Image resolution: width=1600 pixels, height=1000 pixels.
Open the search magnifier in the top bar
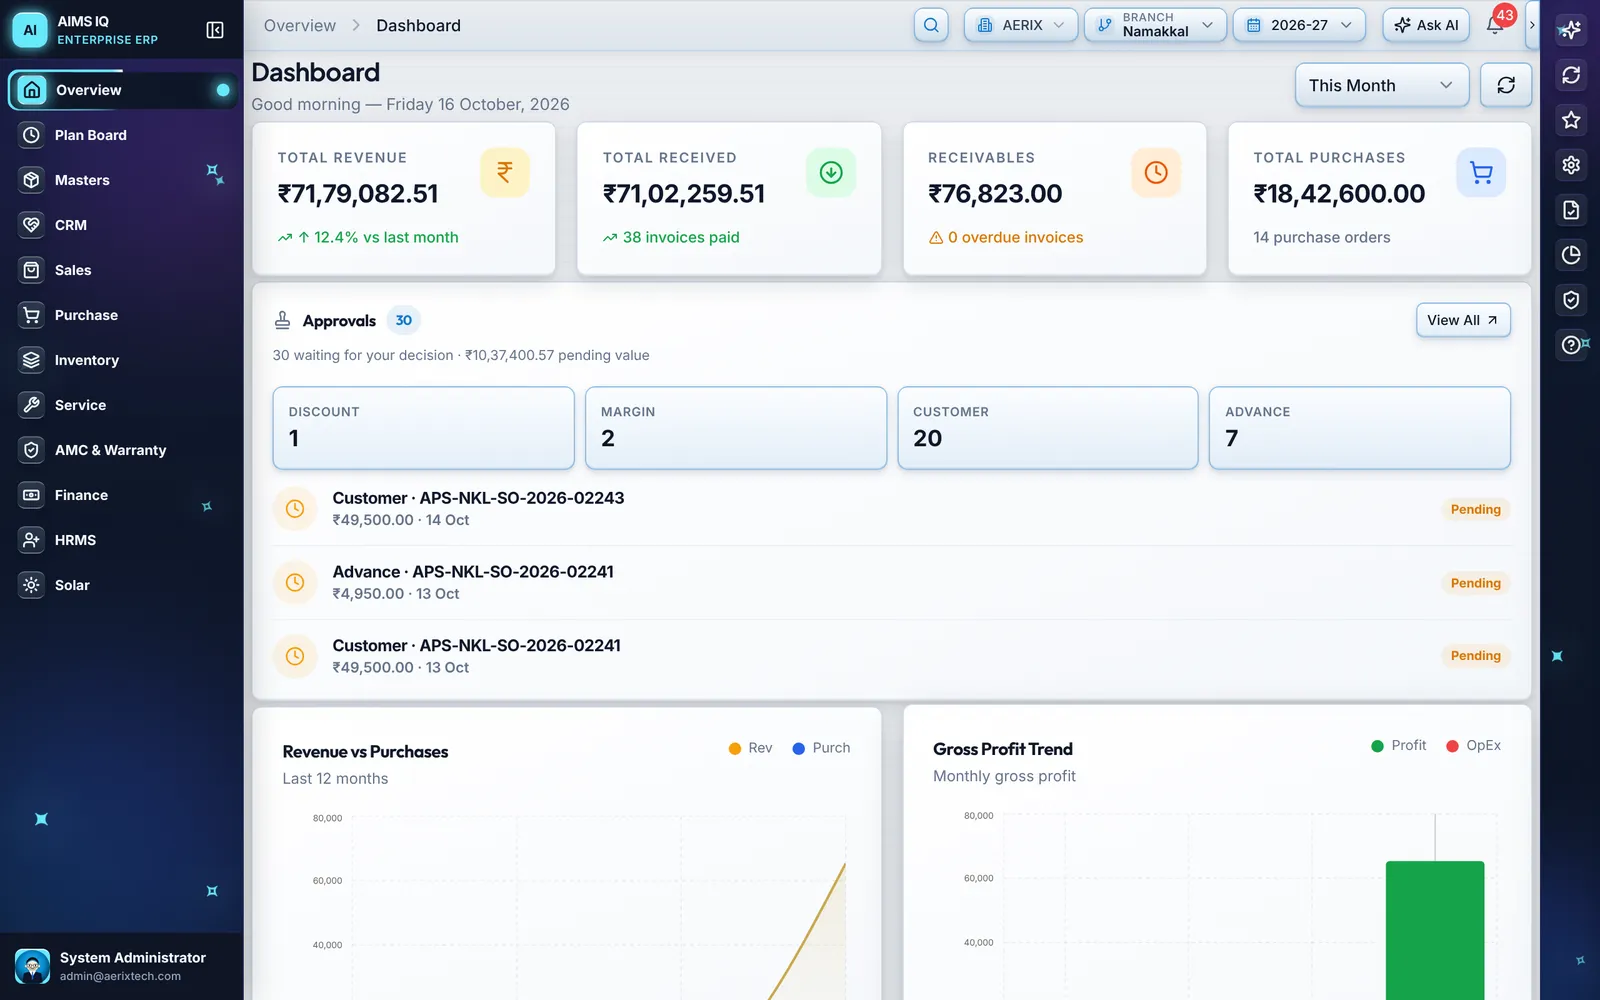click(931, 25)
